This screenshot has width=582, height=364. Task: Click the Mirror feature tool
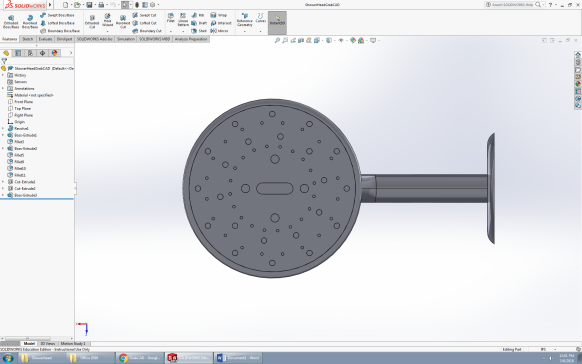(219, 31)
